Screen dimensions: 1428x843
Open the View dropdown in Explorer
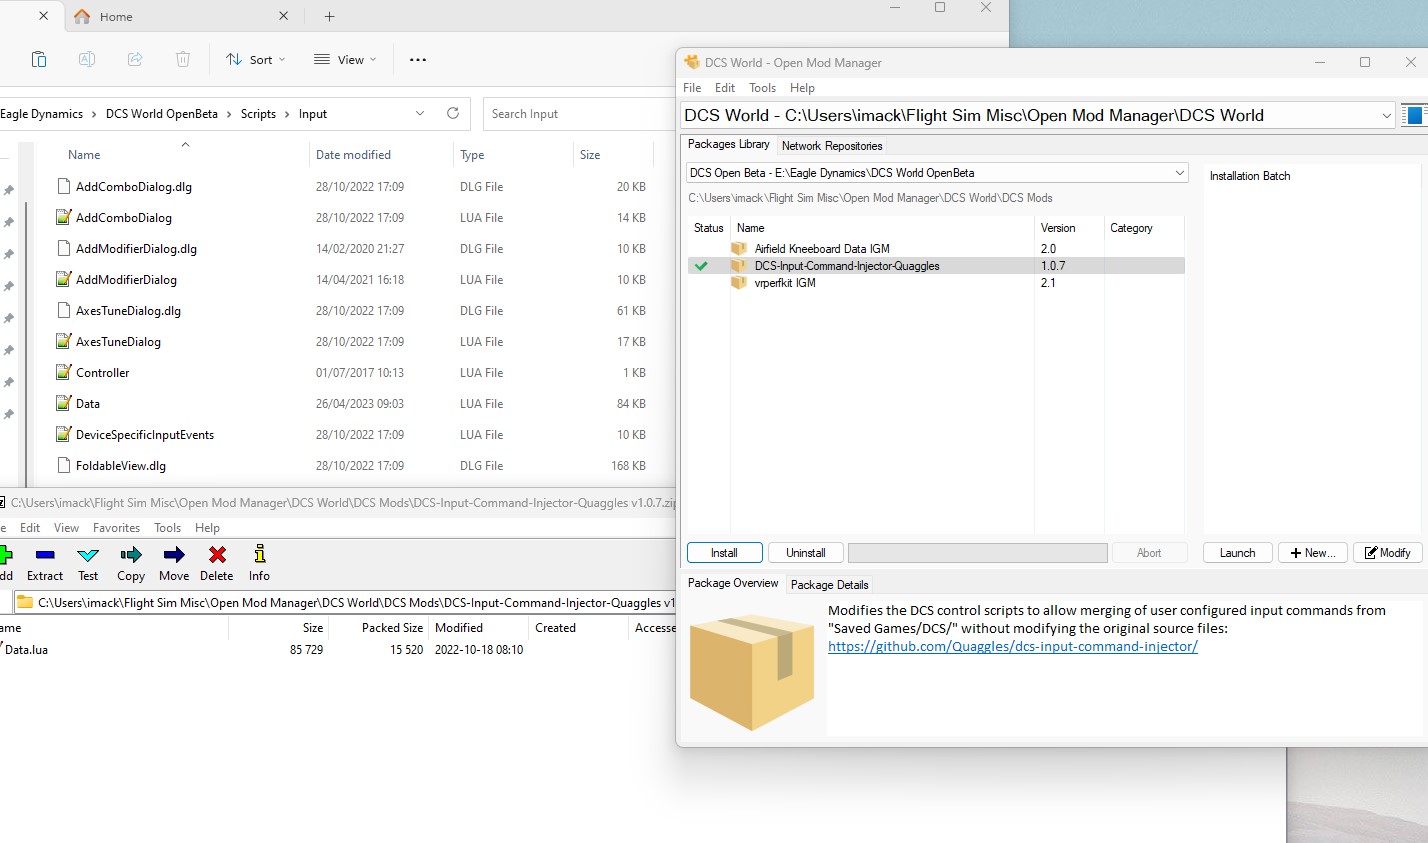pos(345,60)
